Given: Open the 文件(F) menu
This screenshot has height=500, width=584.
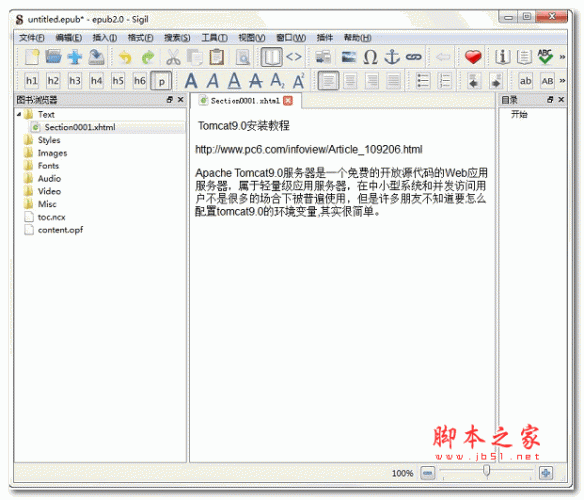Looking at the screenshot, I should click(32, 38).
